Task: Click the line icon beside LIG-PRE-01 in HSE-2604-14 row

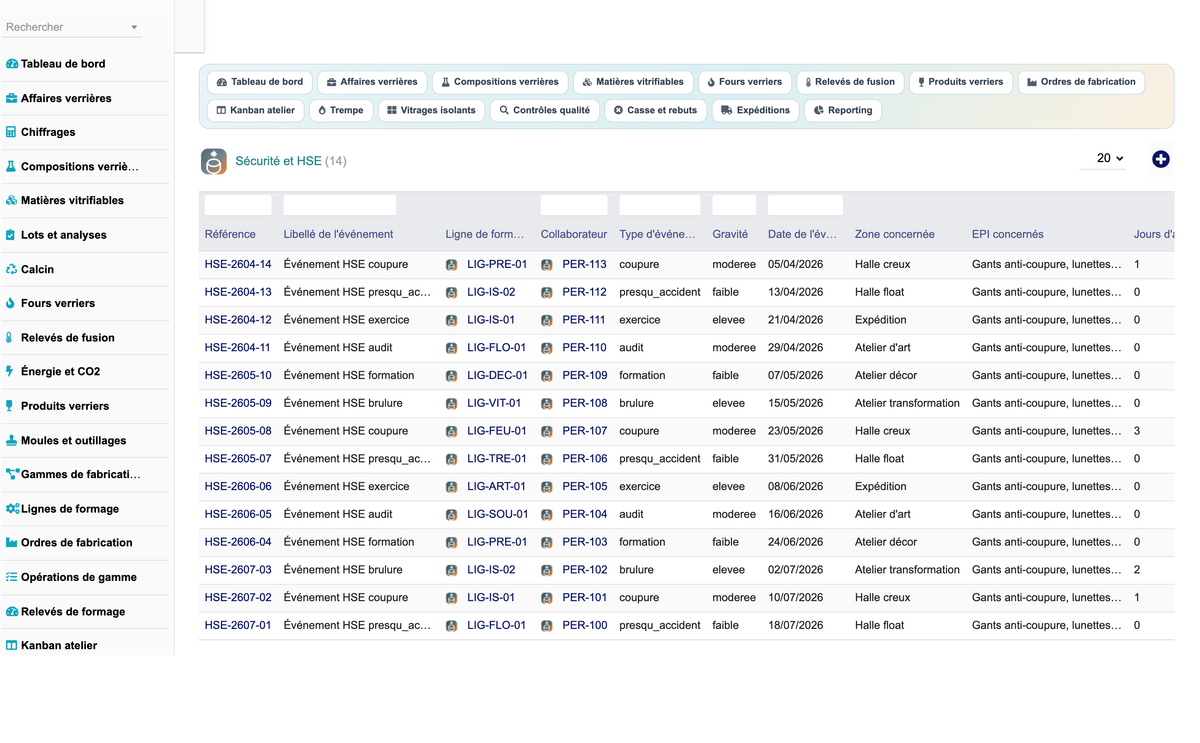Action: 452,265
